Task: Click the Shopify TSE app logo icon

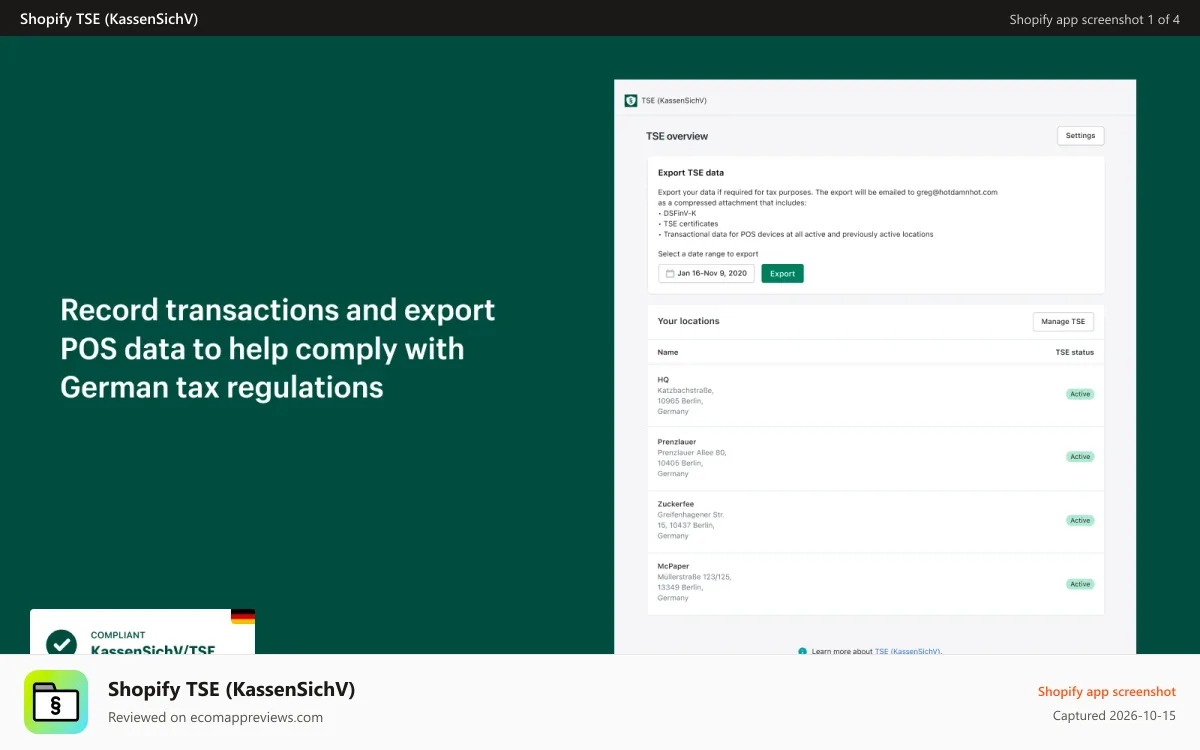Action: [56, 702]
